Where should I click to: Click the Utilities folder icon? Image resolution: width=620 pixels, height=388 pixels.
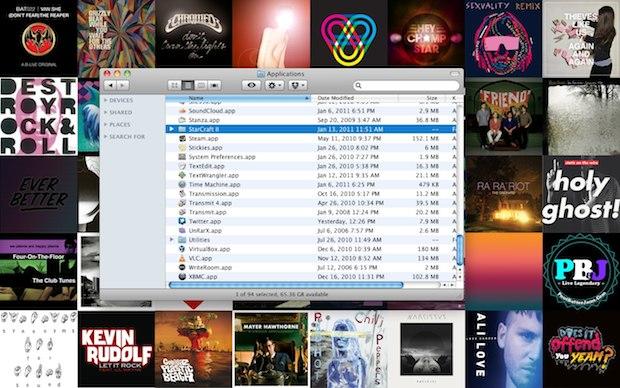coord(182,240)
